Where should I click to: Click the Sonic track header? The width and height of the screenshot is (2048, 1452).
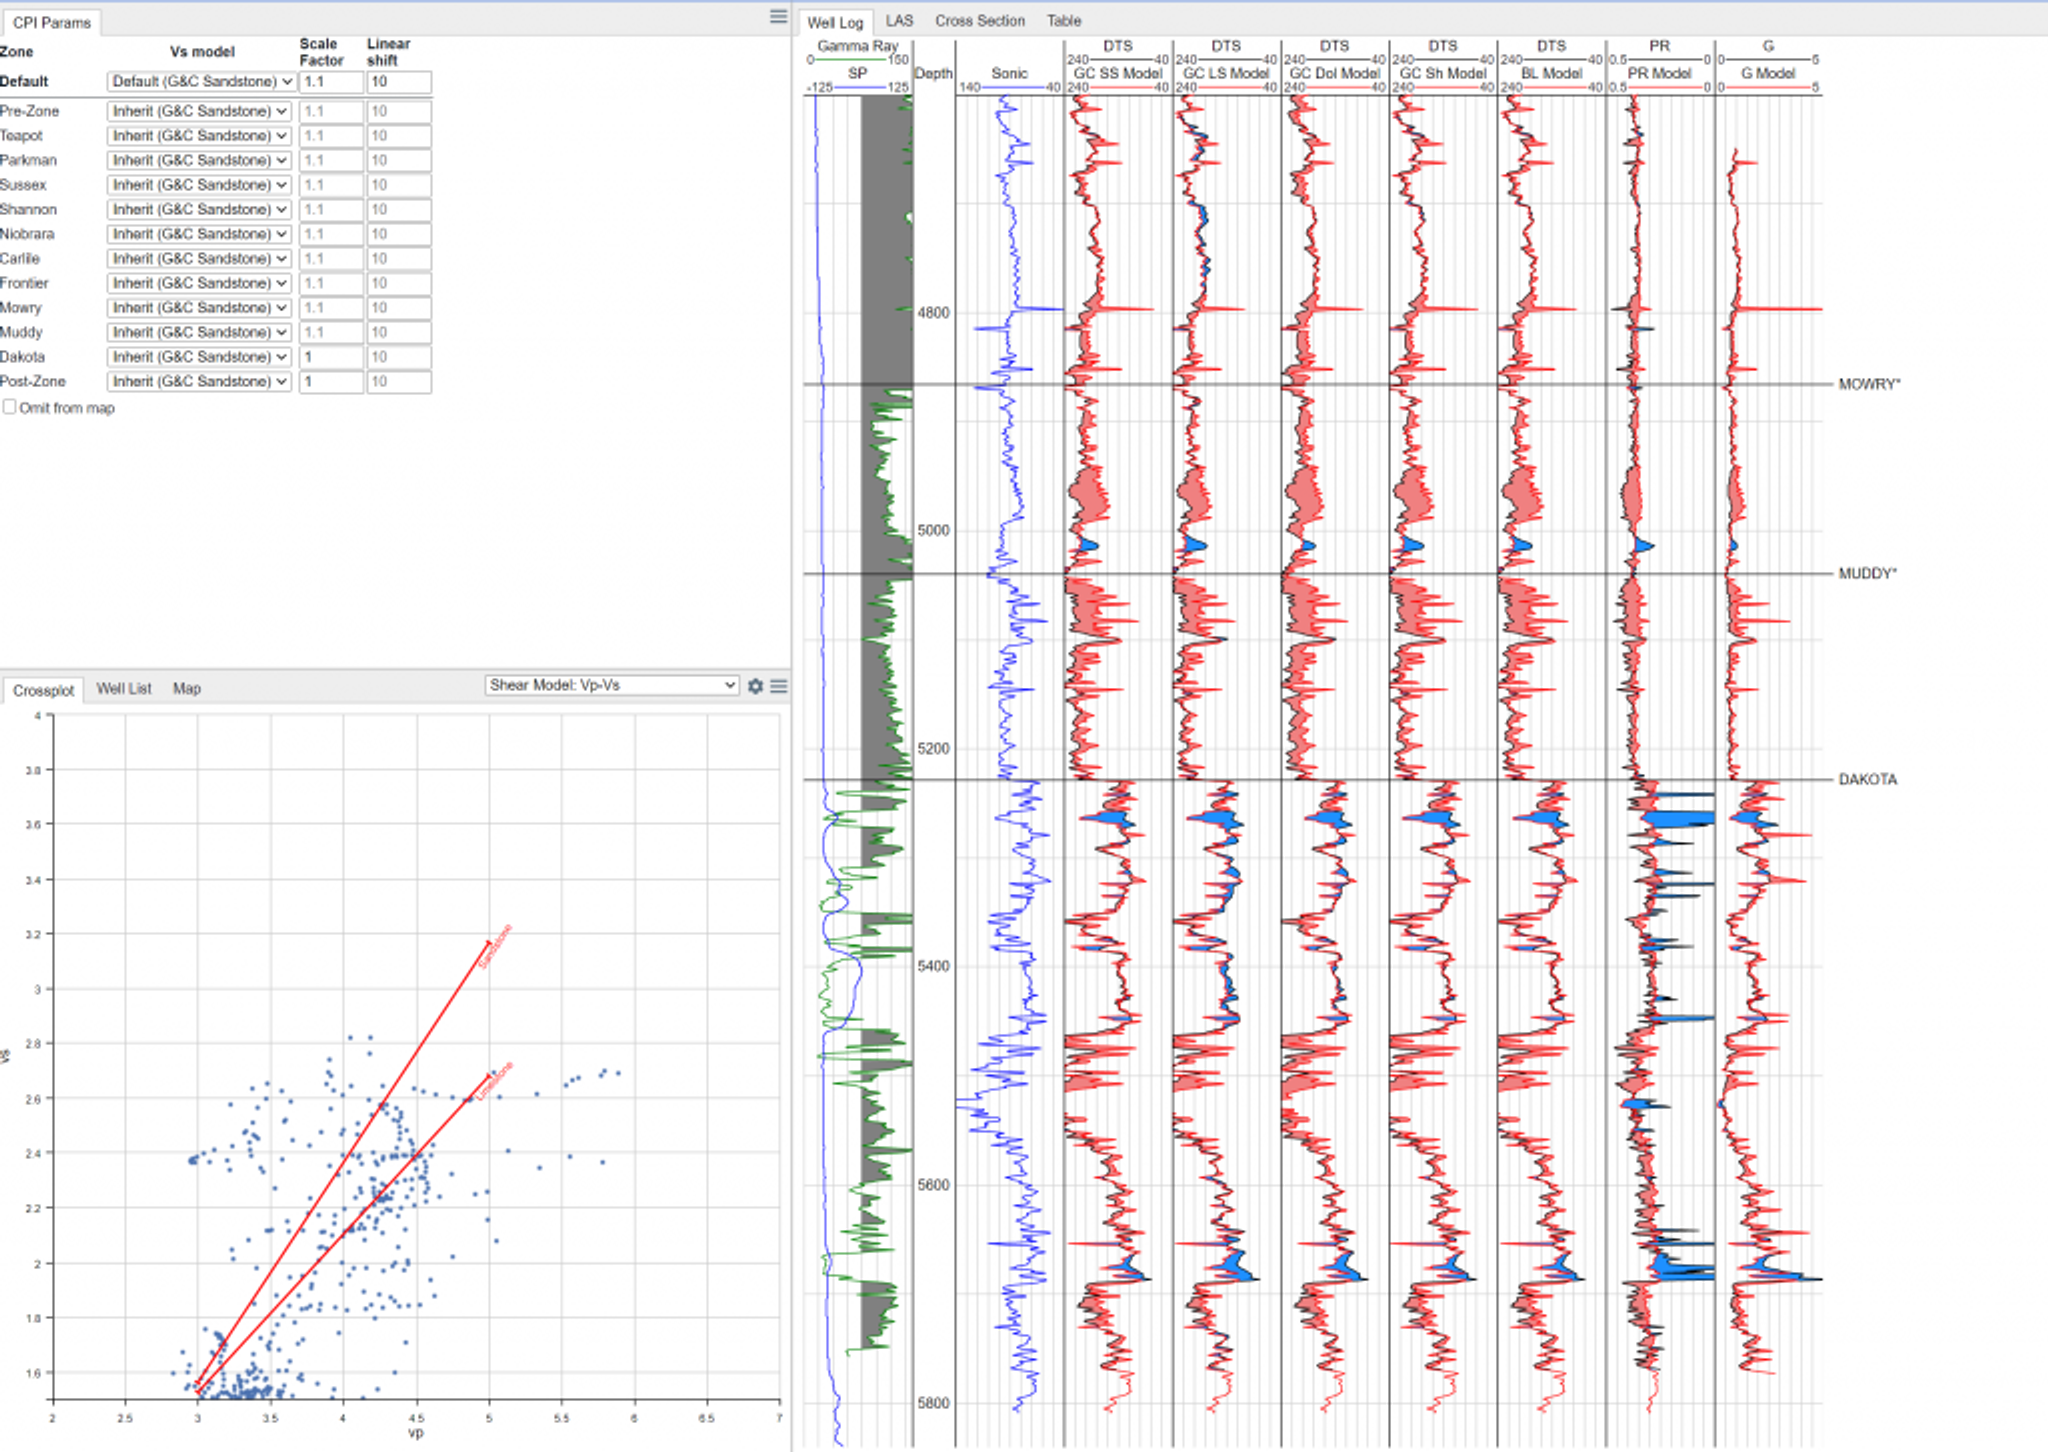(1009, 73)
